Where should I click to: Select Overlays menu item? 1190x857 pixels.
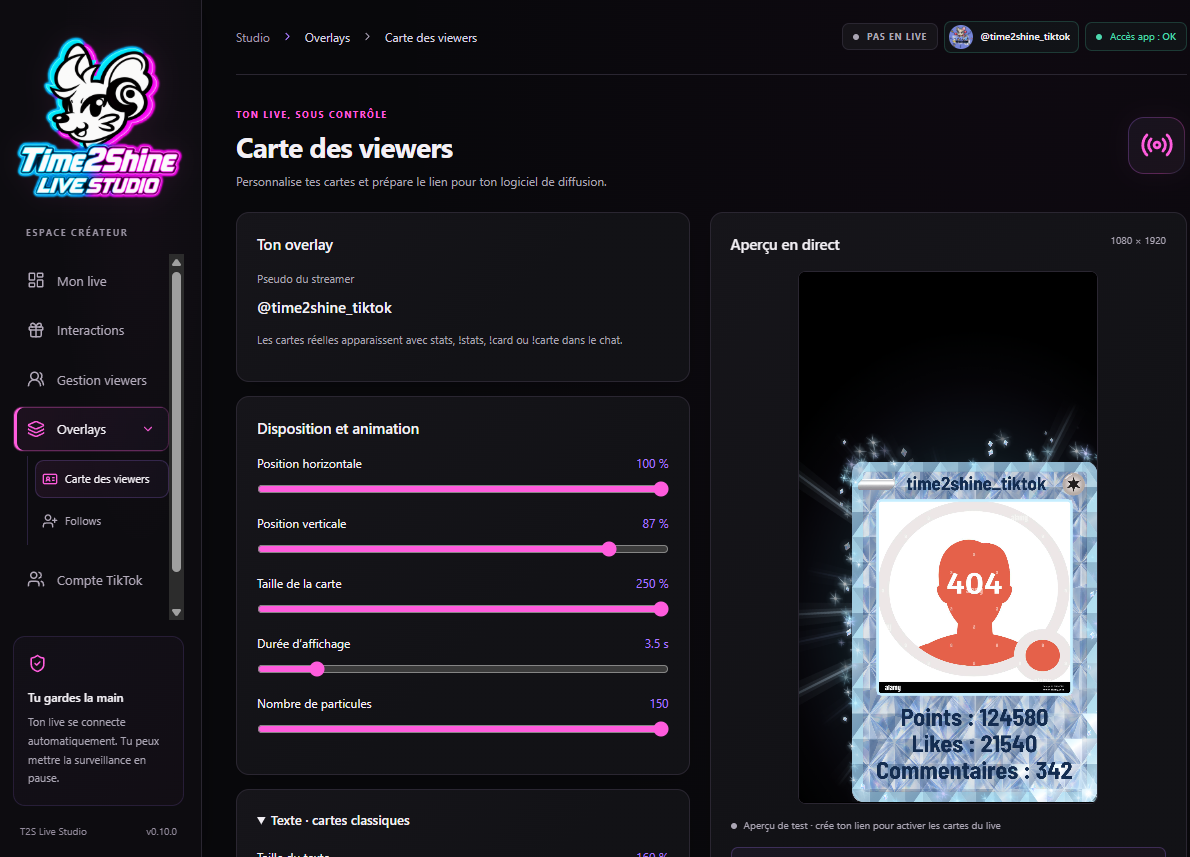pyautogui.click(x=91, y=429)
